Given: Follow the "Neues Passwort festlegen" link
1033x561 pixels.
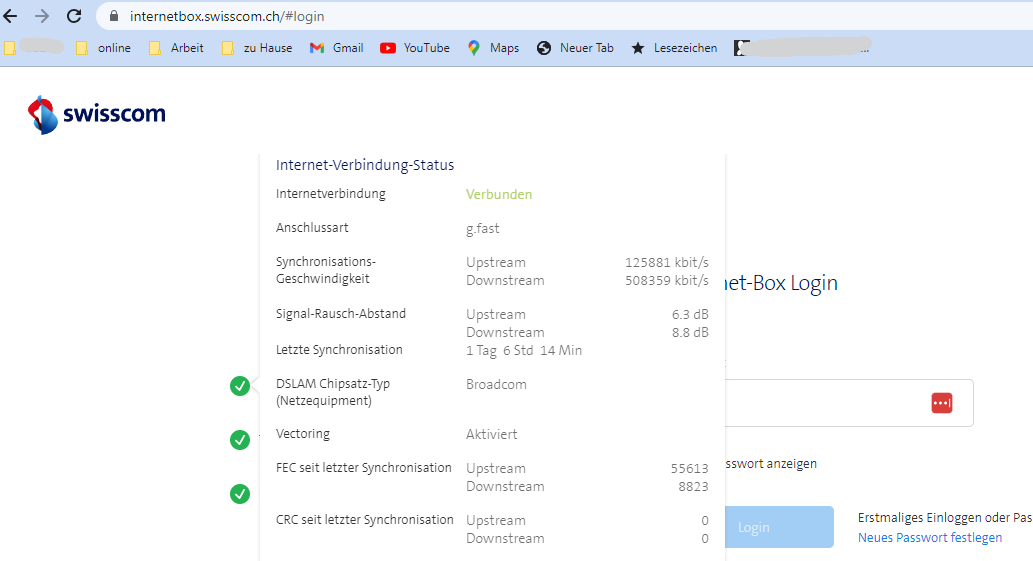Looking at the screenshot, I should click(x=929, y=538).
